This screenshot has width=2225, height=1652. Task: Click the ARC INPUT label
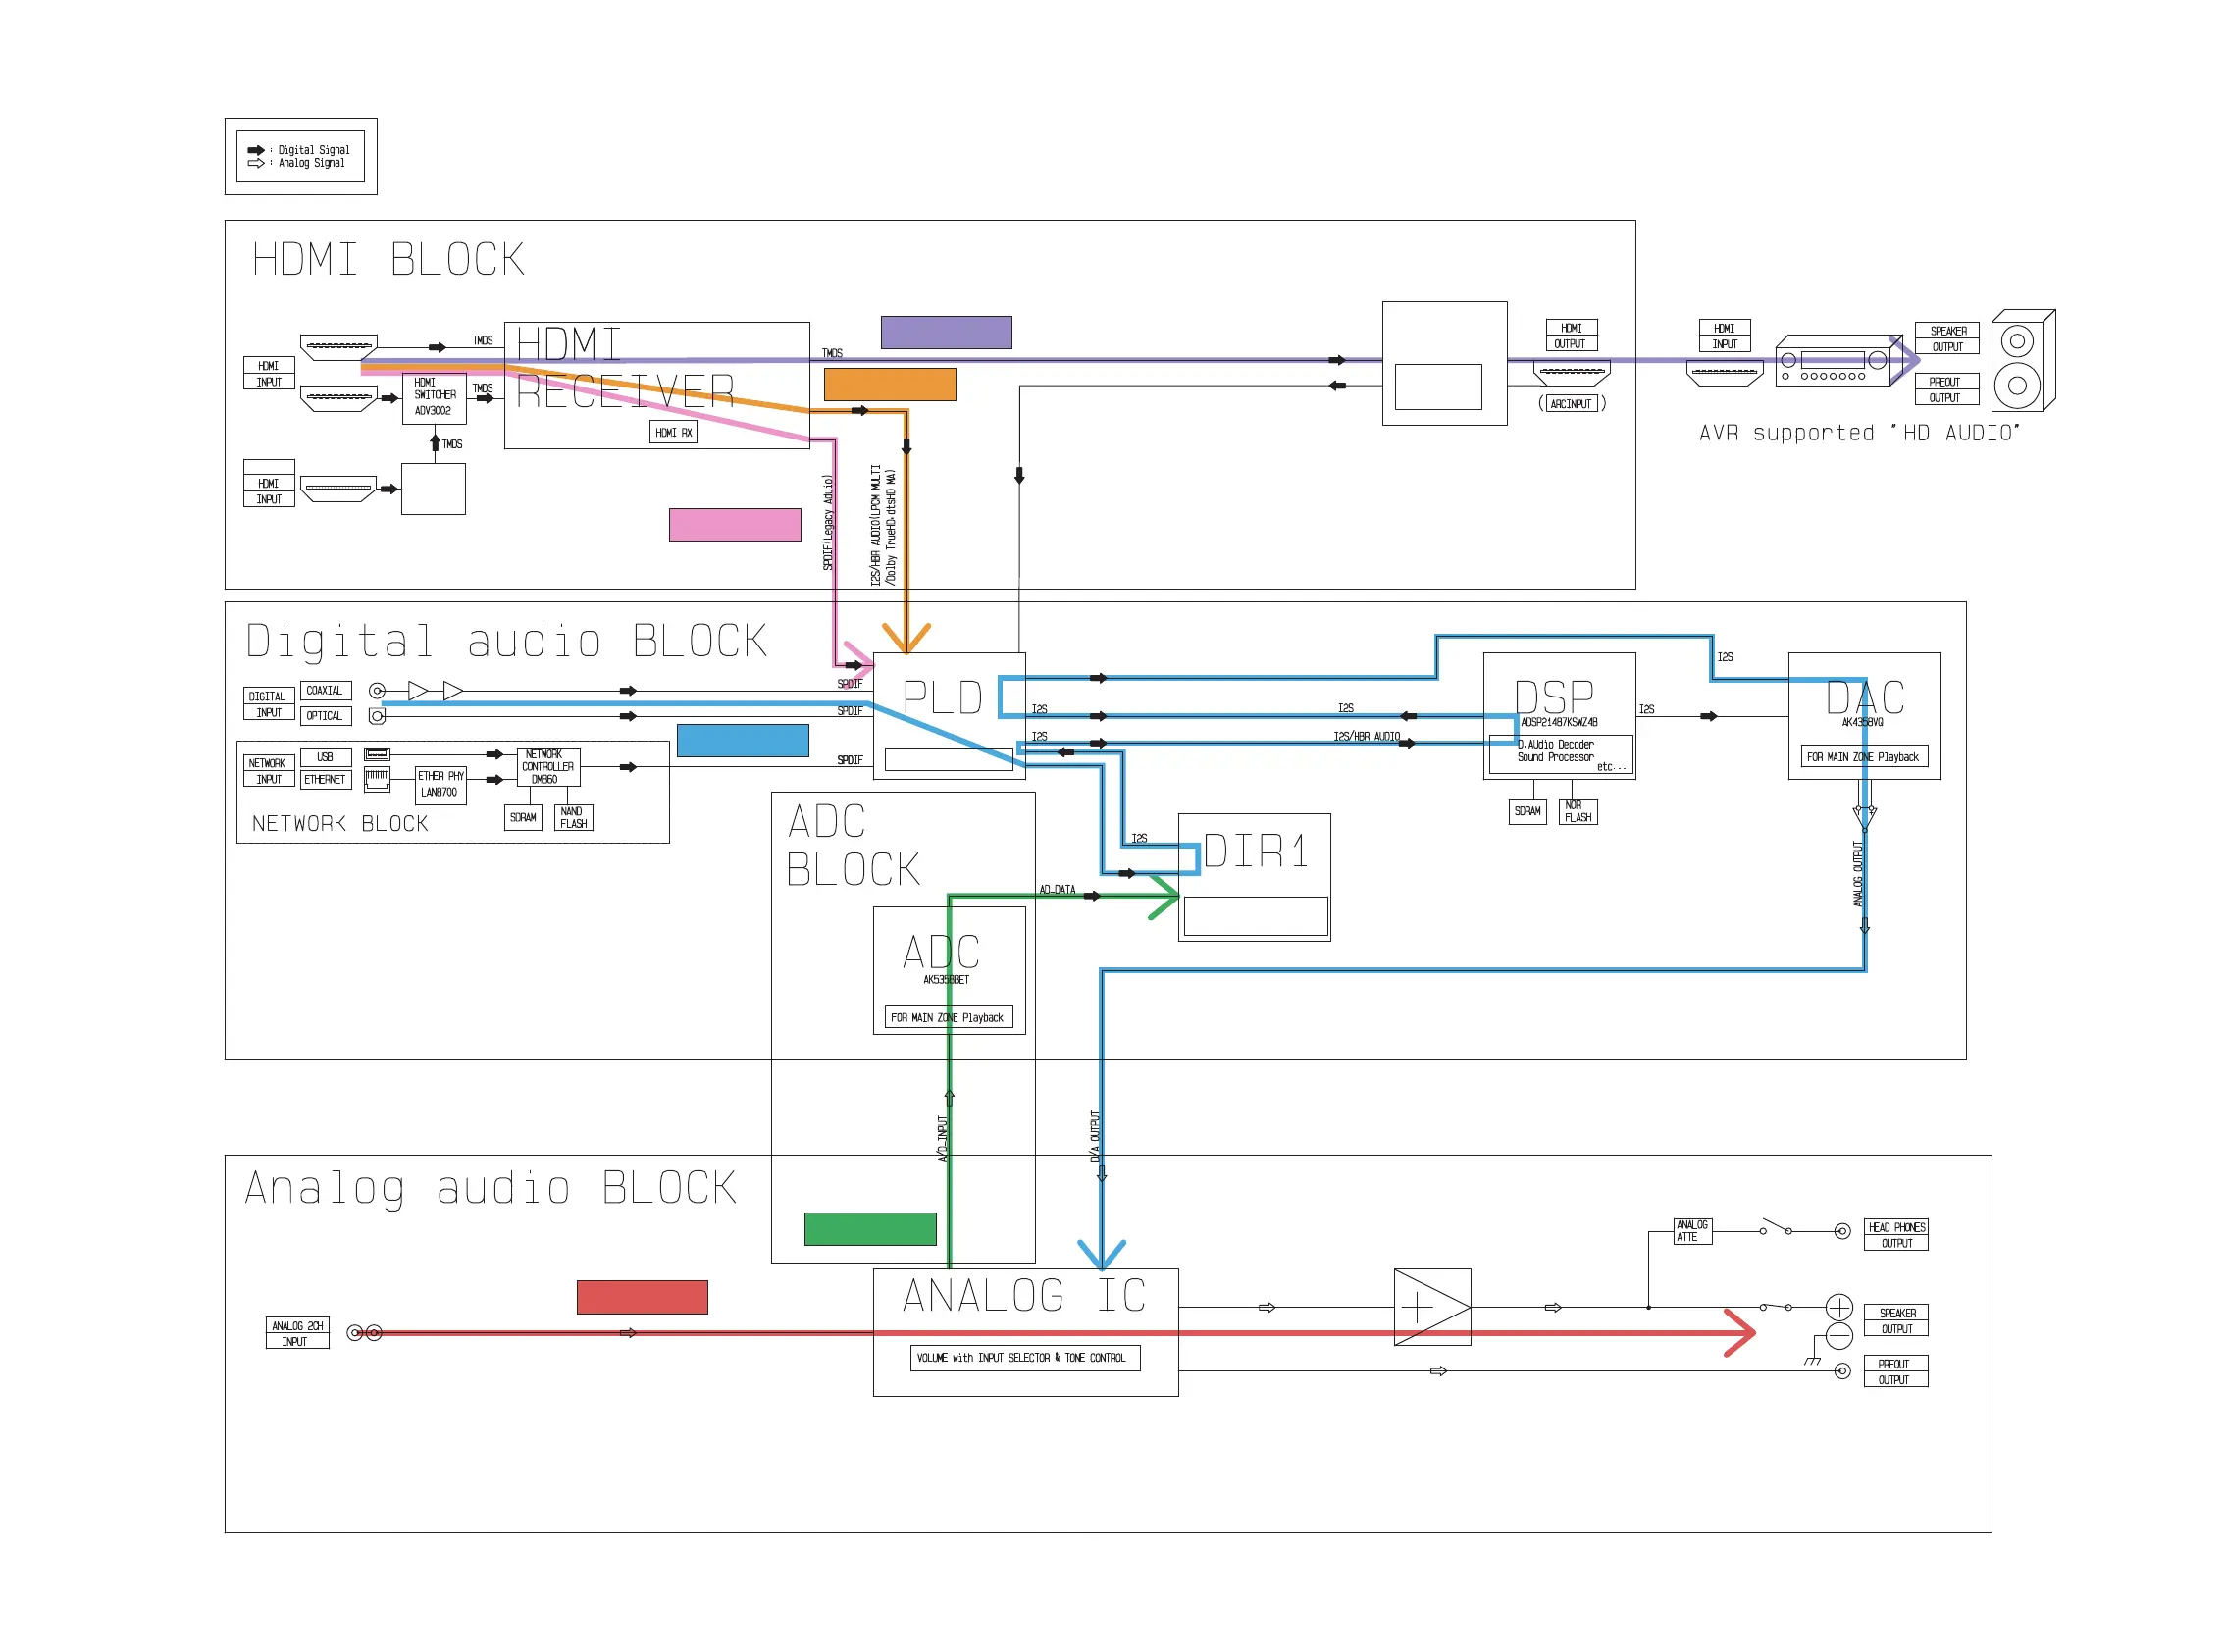(x=1571, y=404)
